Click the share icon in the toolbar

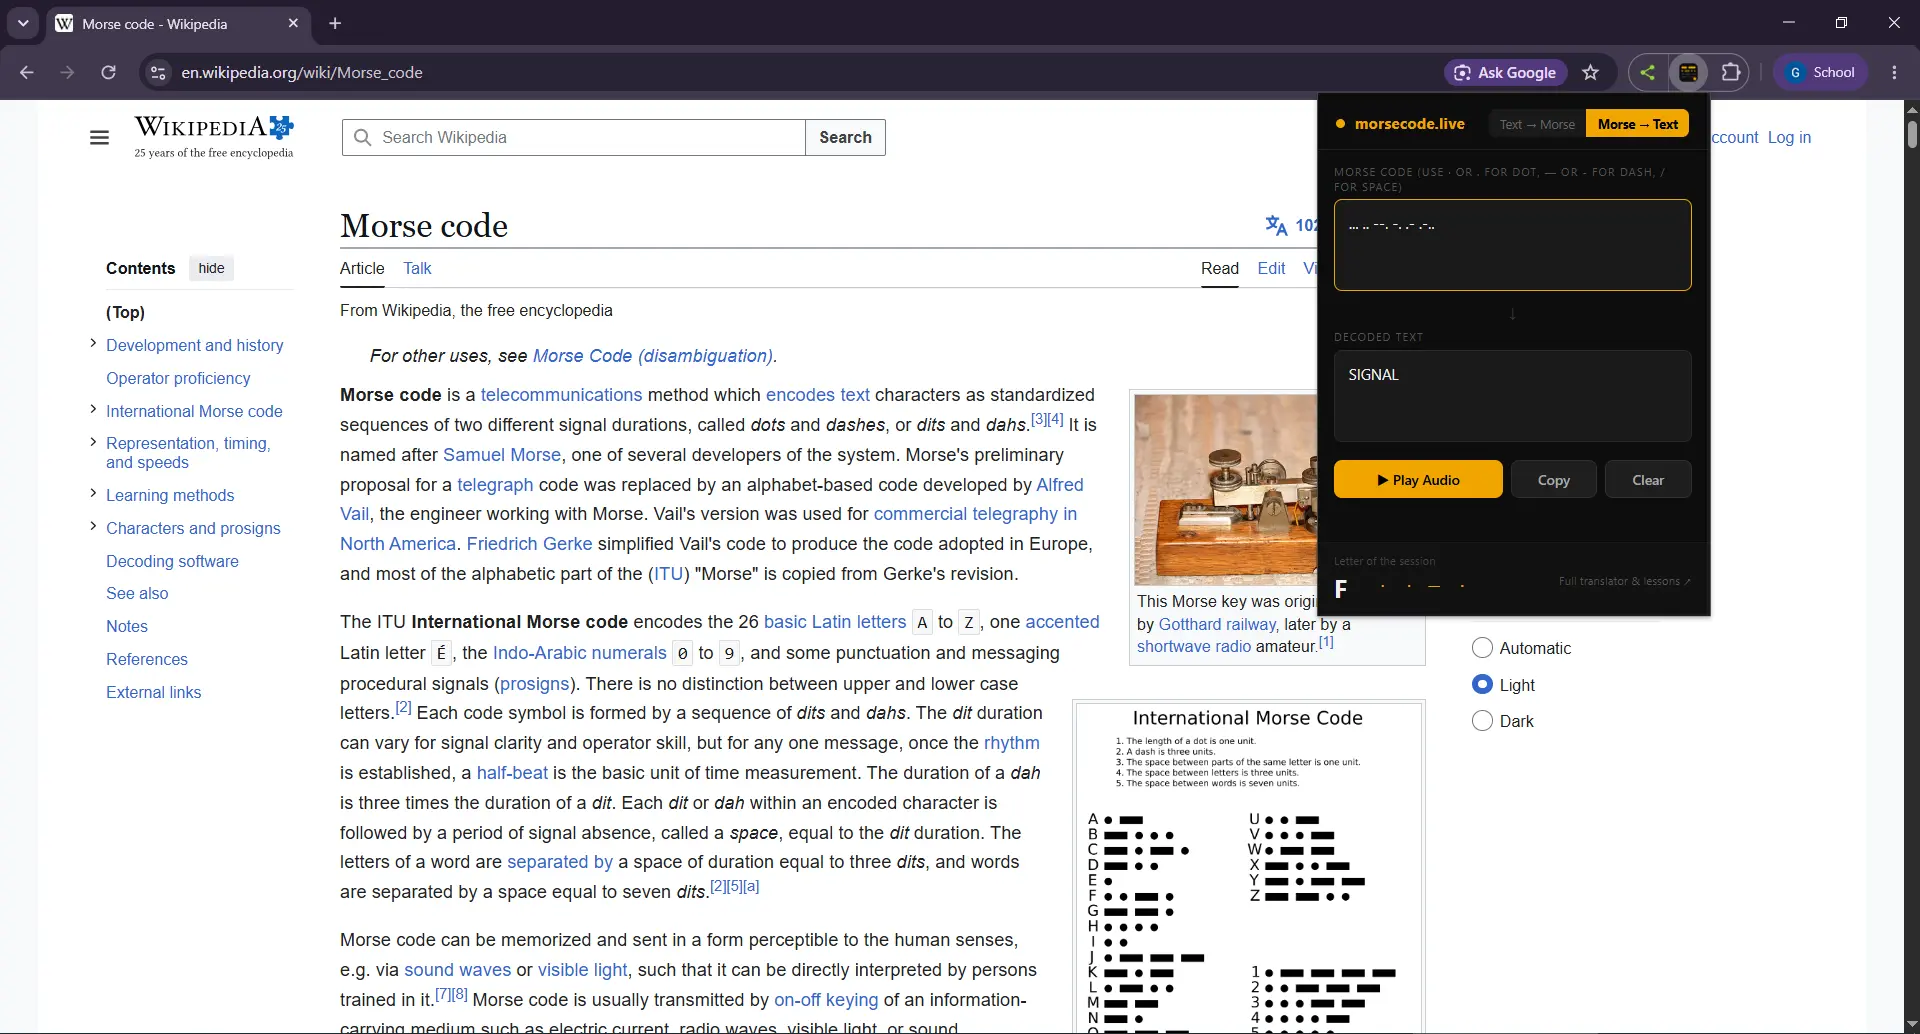(1647, 72)
